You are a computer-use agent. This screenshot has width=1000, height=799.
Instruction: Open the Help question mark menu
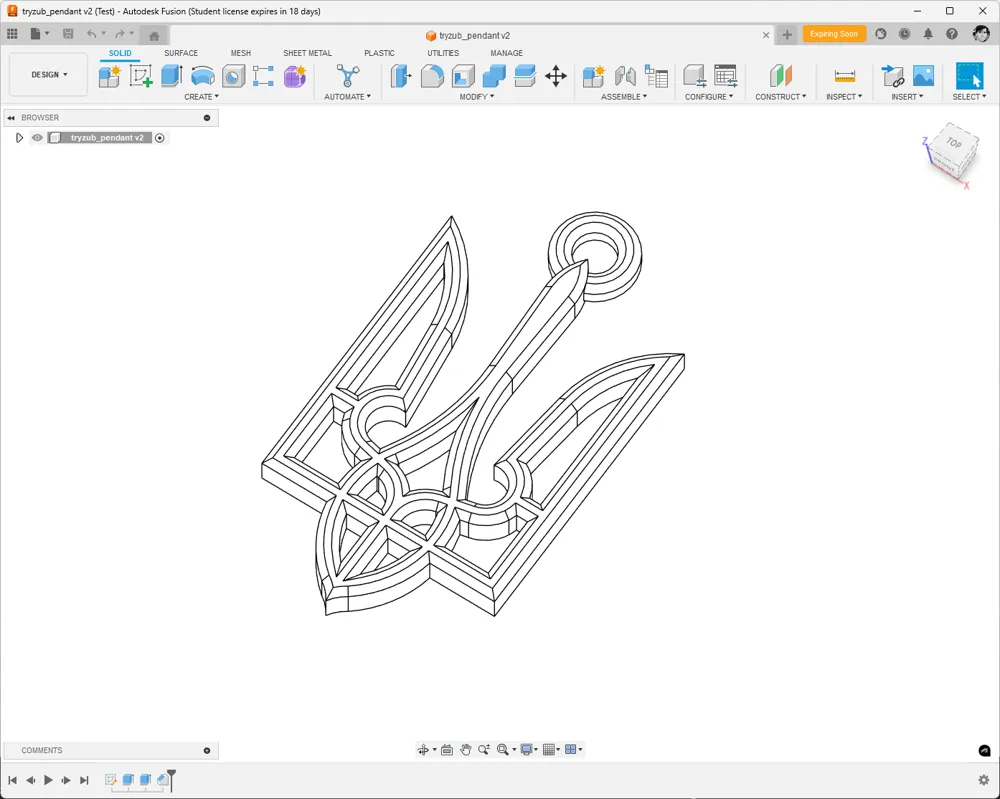coord(952,34)
